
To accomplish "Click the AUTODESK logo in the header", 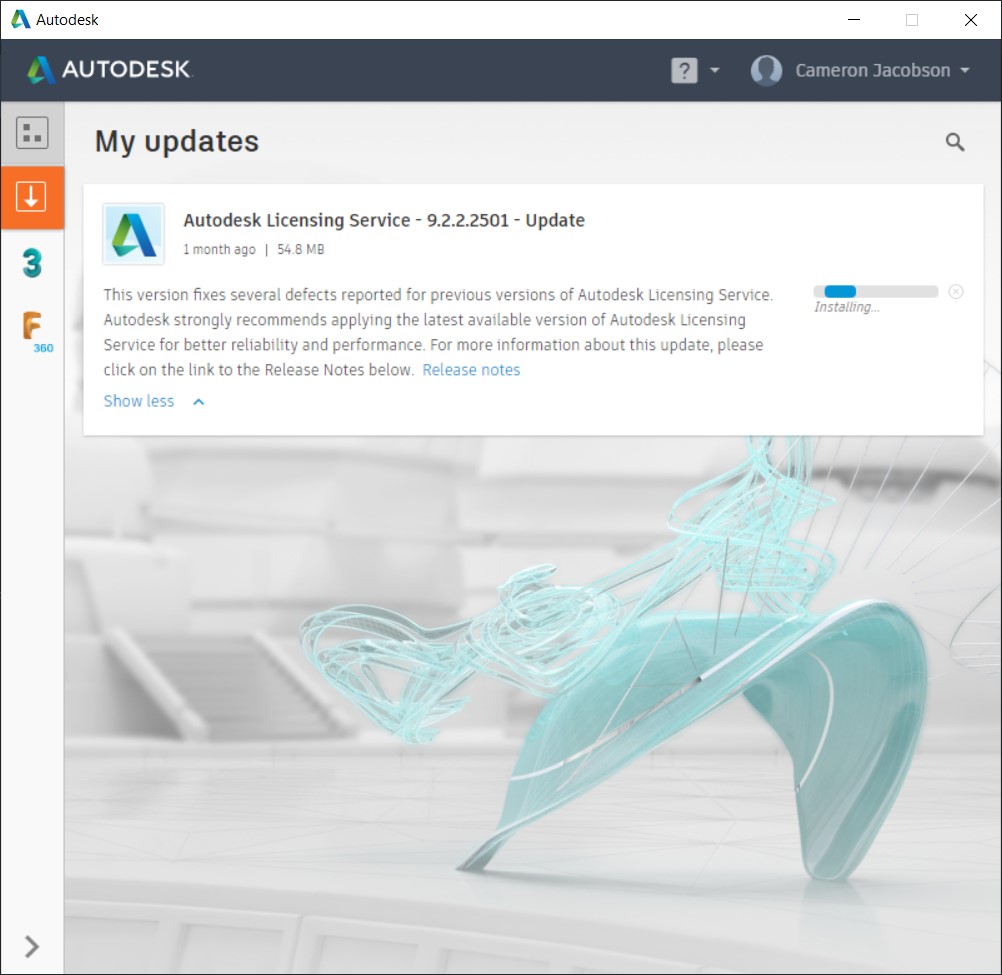I will point(109,70).
